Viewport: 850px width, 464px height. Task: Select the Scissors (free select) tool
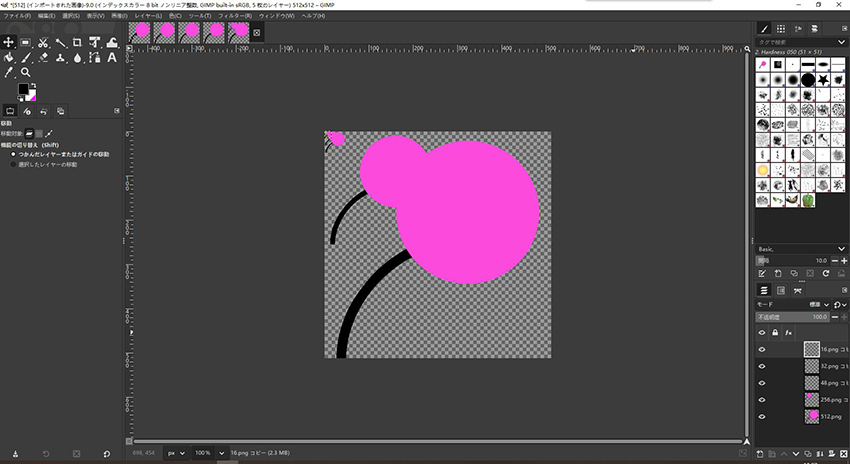43,42
